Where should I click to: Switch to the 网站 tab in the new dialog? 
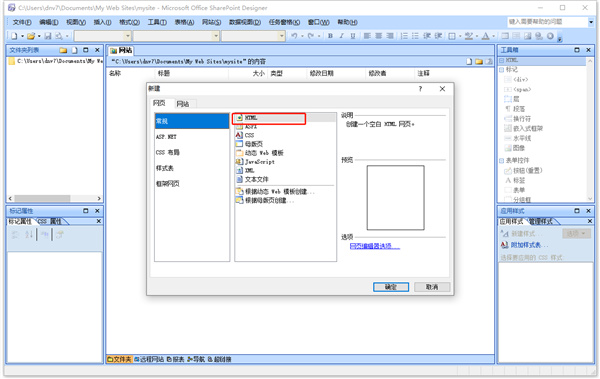tap(183, 104)
